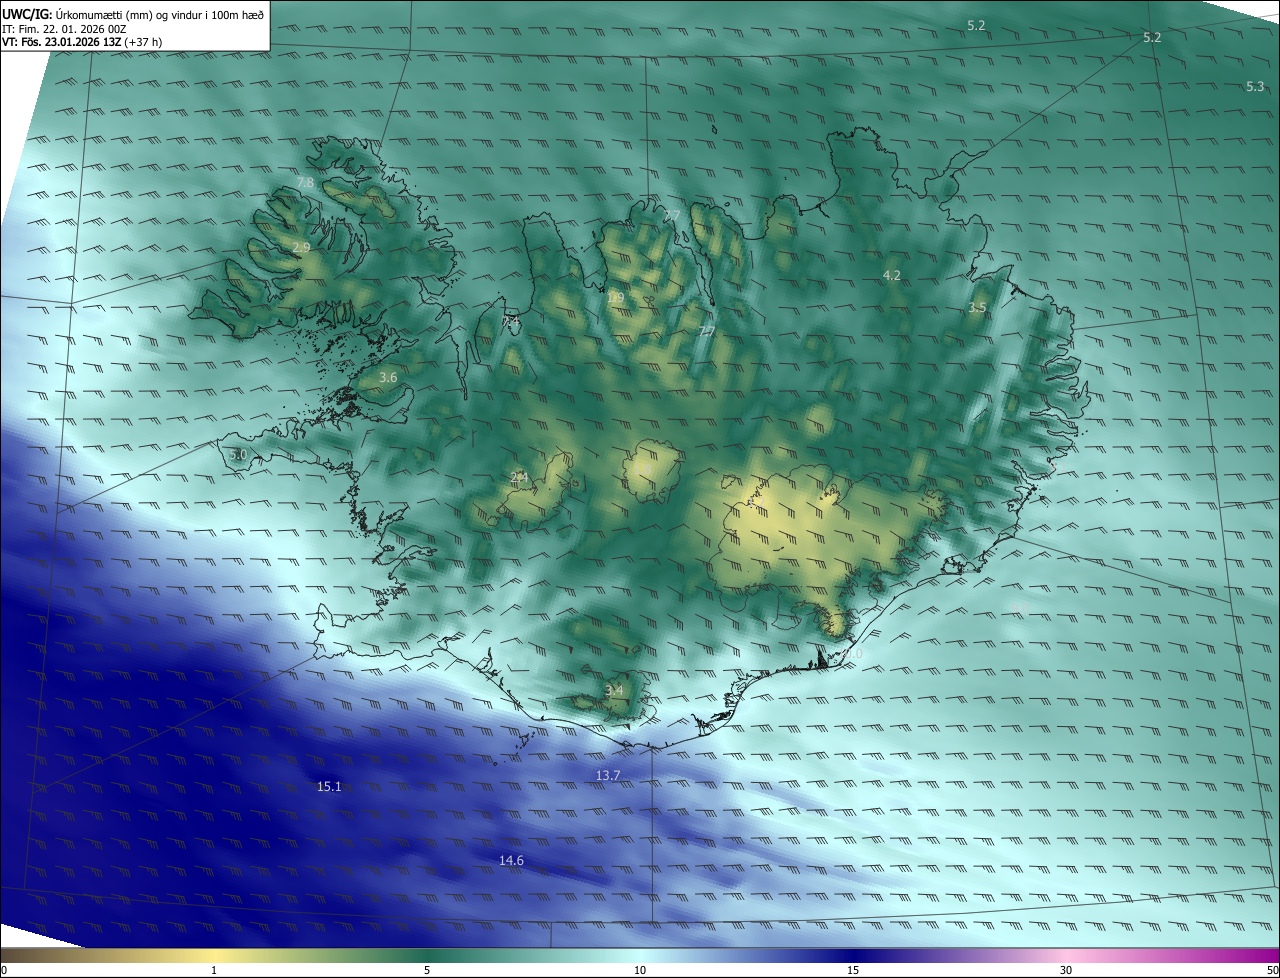Click the '10' tick on the color scale
This screenshot has height=978, width=1280.
tap(640, 970)
